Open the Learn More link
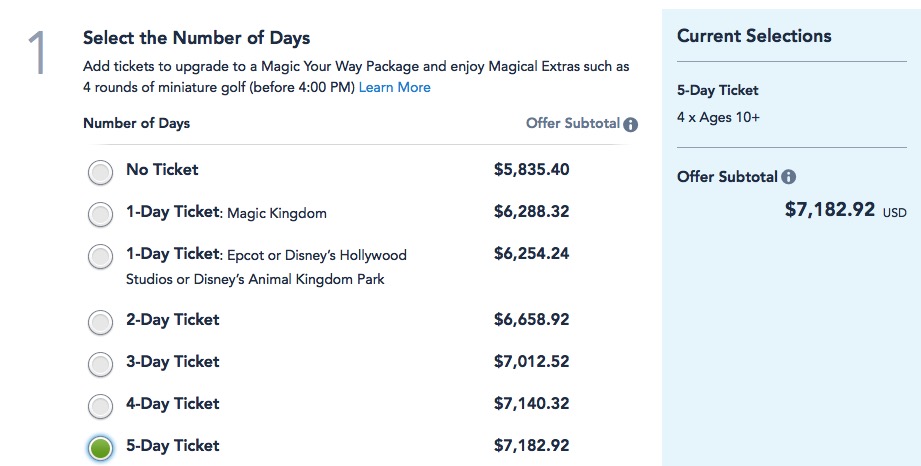 (395, 87)
